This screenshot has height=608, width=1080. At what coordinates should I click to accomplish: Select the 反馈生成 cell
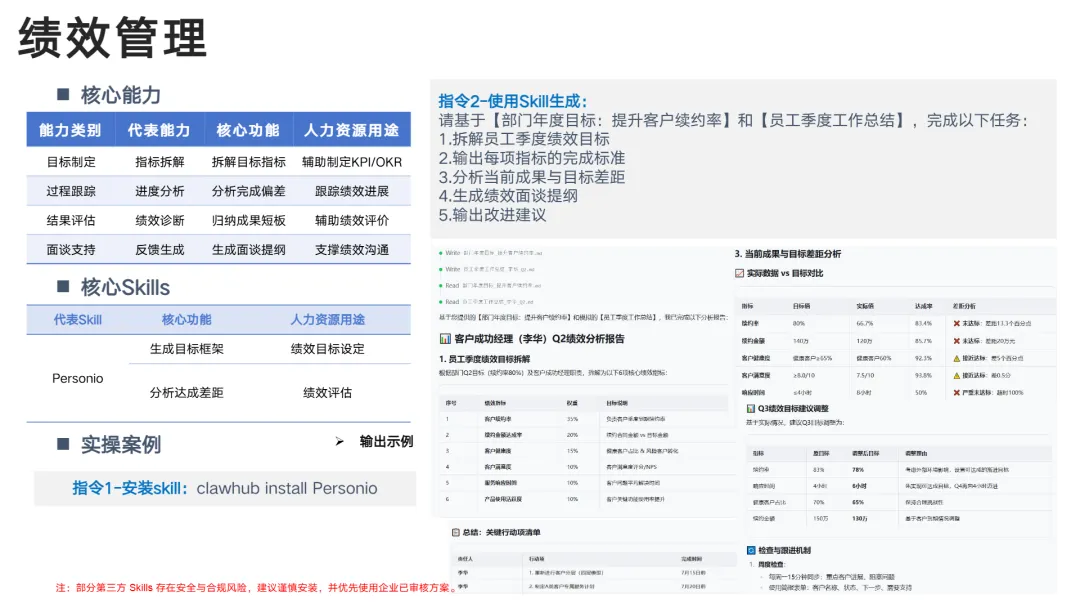(160, 250)
